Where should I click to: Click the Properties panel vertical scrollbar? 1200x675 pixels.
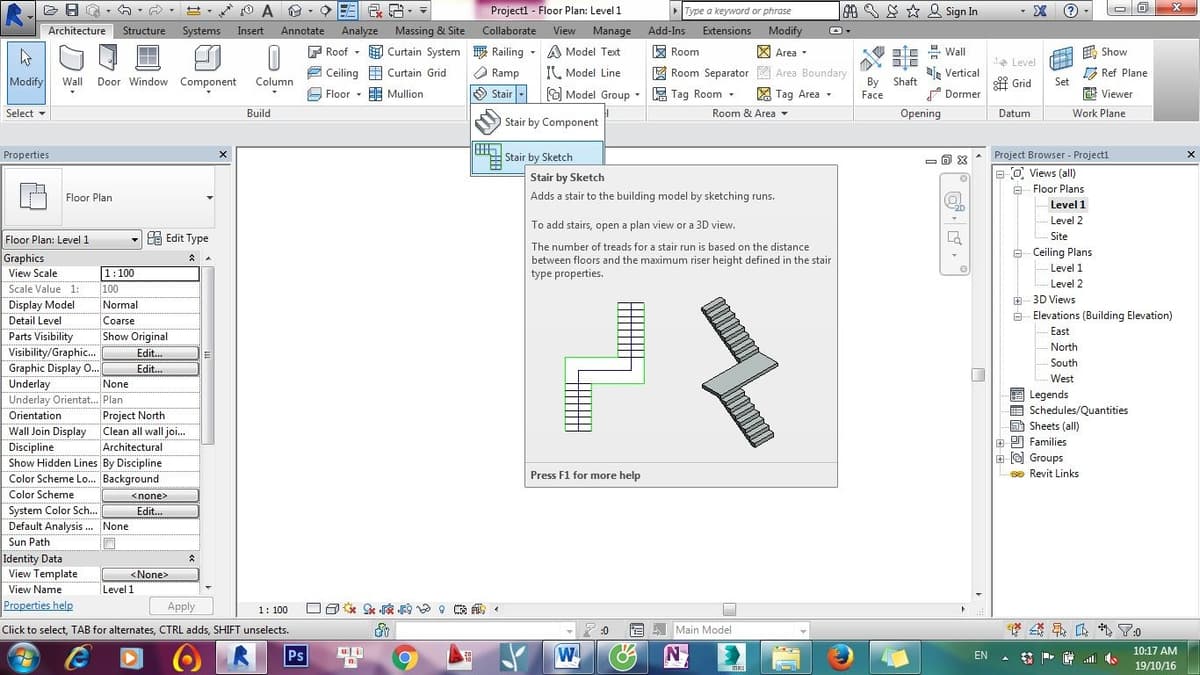208,355
